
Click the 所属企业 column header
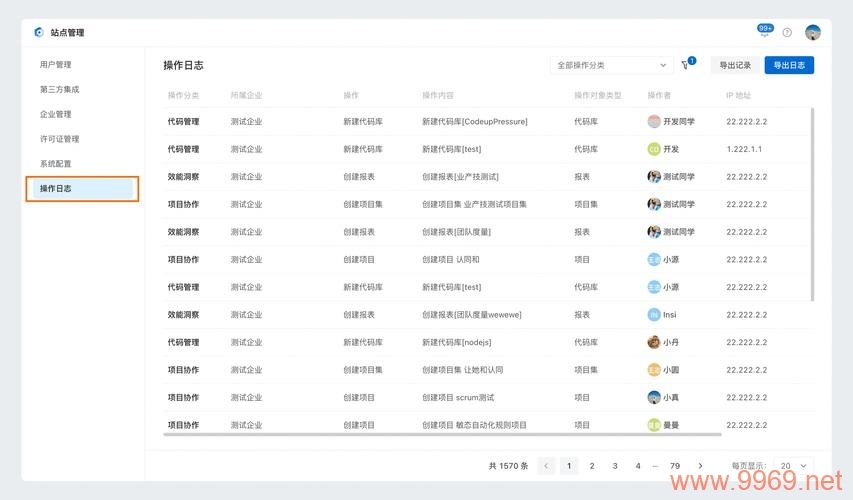click(246, 95)
